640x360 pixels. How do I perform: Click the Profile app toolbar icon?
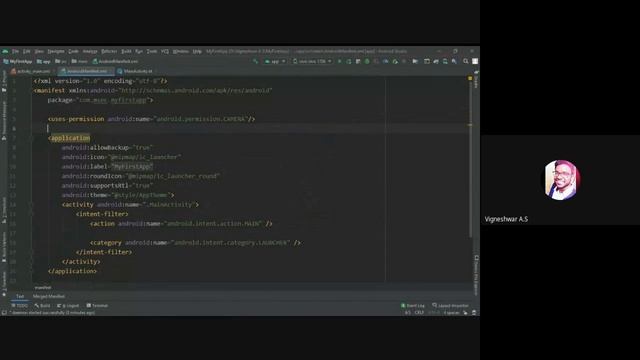coord(385,61)
